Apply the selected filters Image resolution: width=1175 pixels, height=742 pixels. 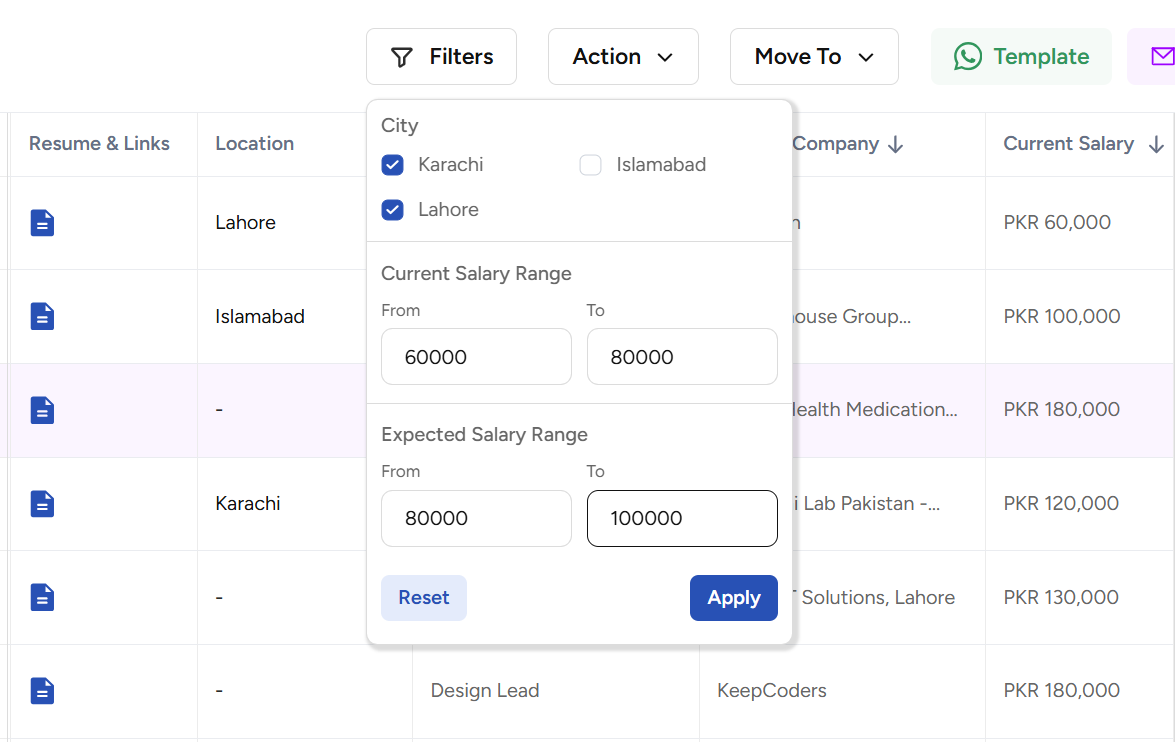click(x=733, y=598)
